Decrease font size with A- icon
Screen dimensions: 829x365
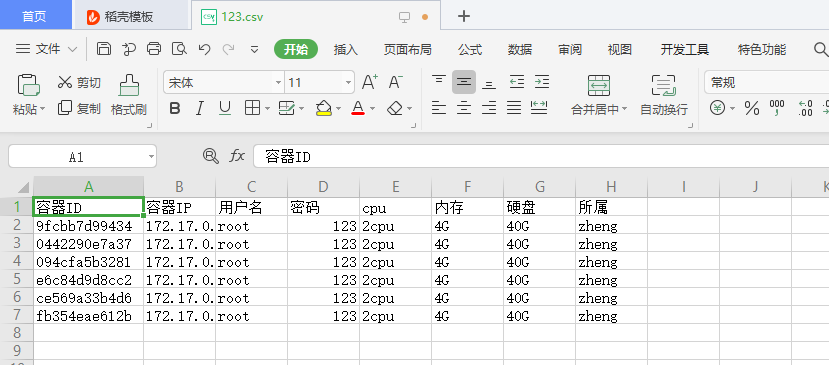coord(395,83)
